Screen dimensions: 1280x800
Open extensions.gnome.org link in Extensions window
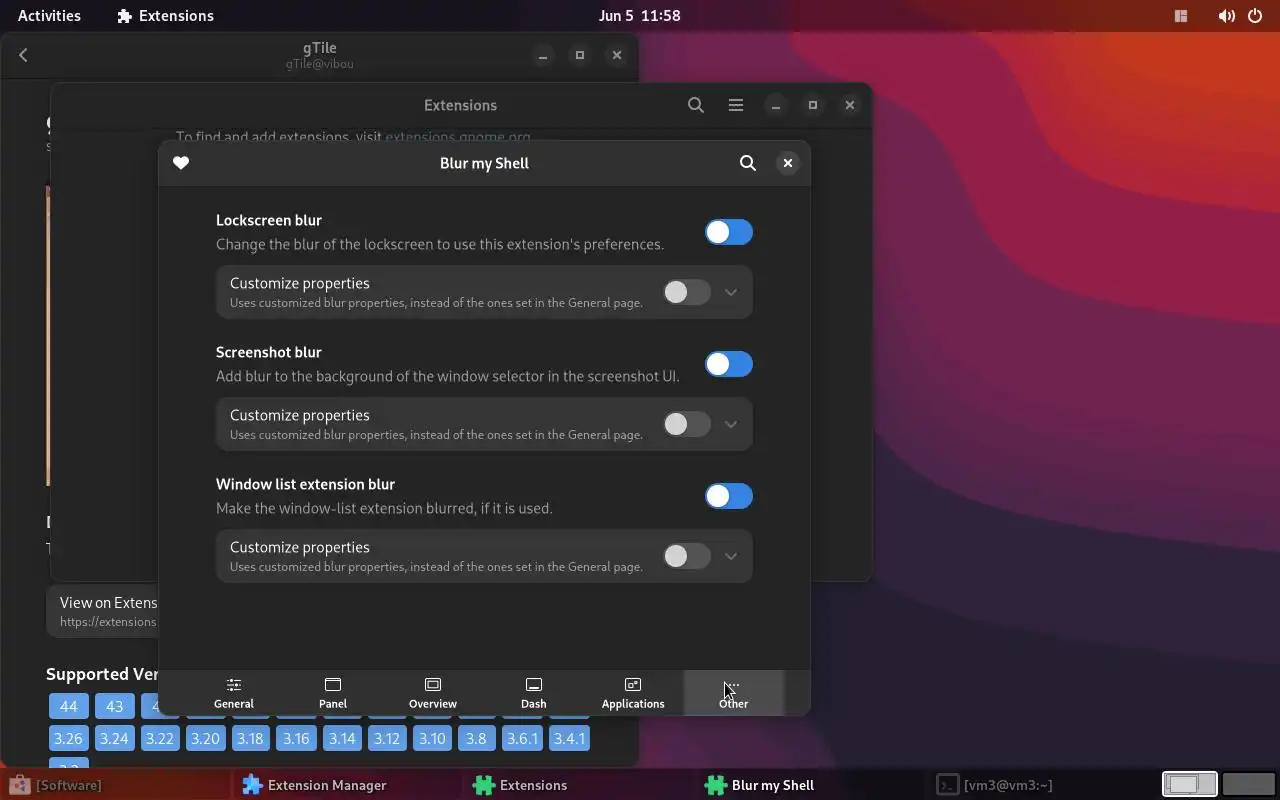(458, 137)
